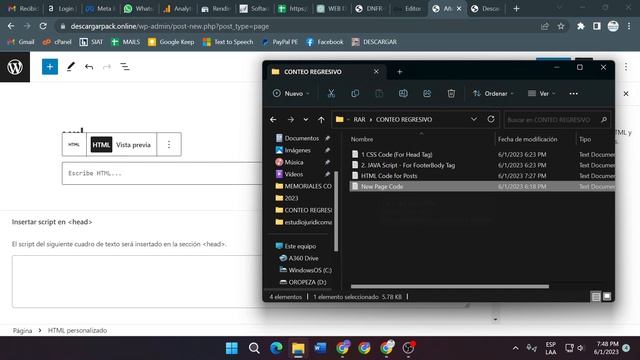
Task: Open the Ordenar sort dropdown
Action: (493, 93)
